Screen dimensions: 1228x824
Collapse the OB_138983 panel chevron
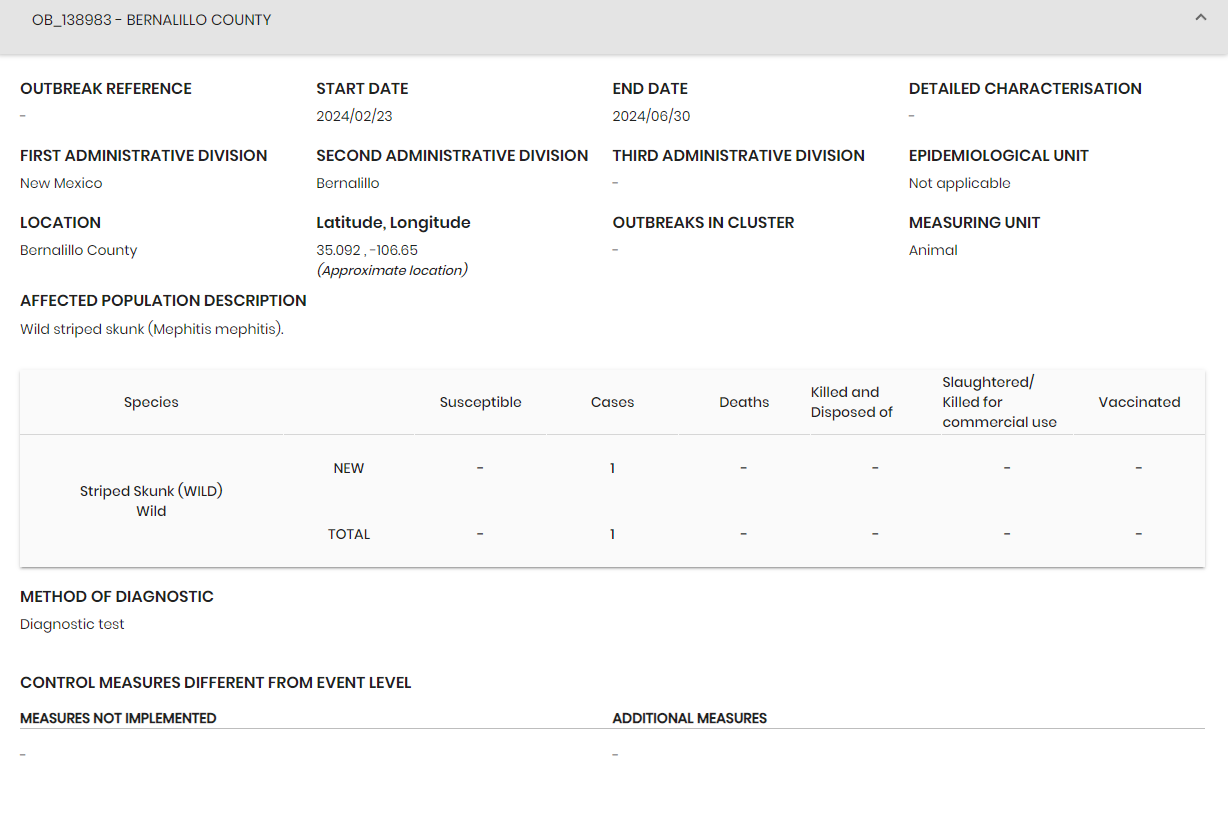click(x=1201, y=18)
